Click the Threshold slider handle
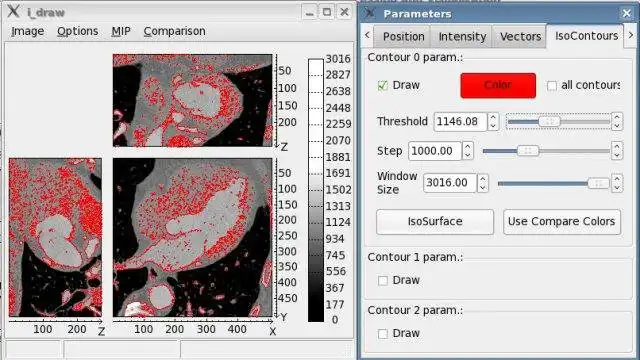 pyautogui.click(x=549, y=122)
